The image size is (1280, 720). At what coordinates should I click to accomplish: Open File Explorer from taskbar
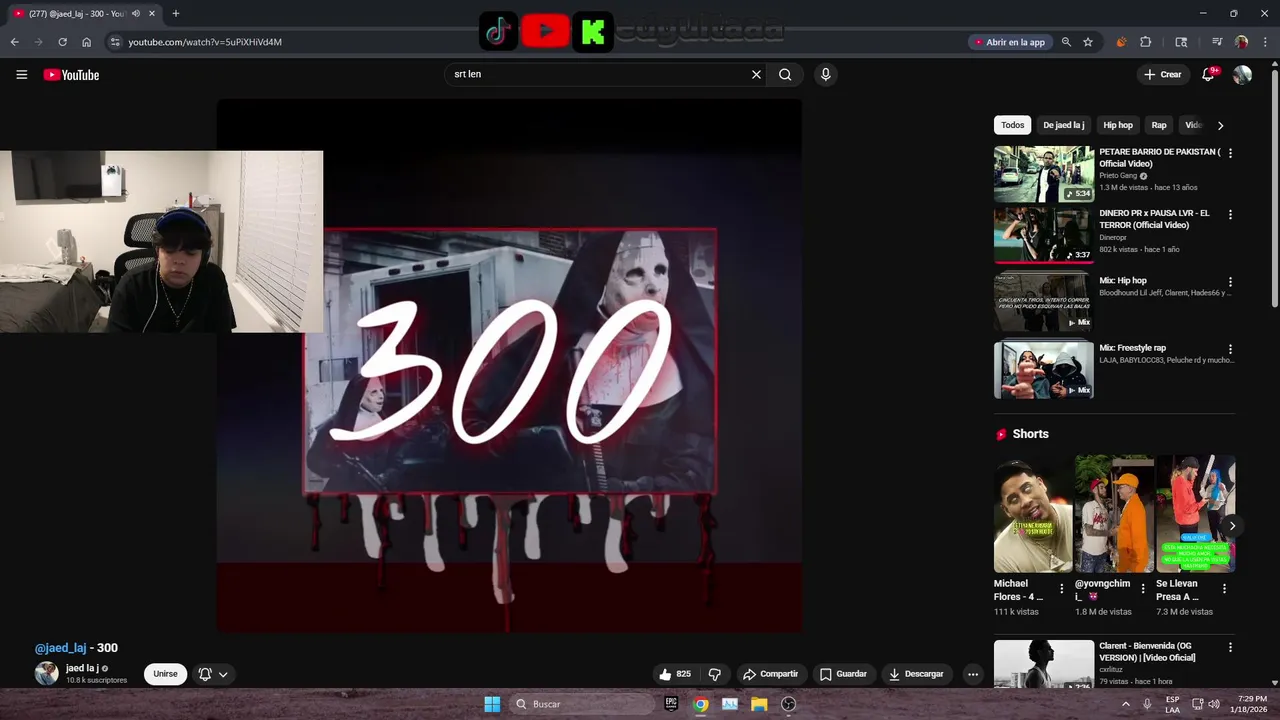(759, 704)
